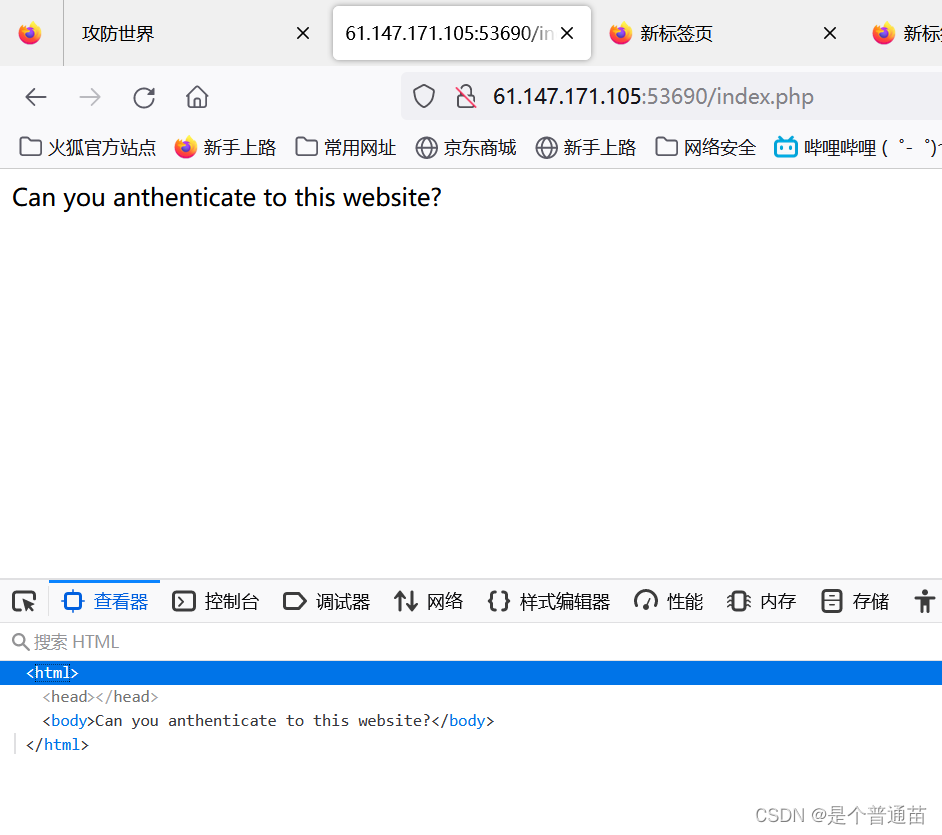Click the back navigation arrow

[x=36, y=96]
